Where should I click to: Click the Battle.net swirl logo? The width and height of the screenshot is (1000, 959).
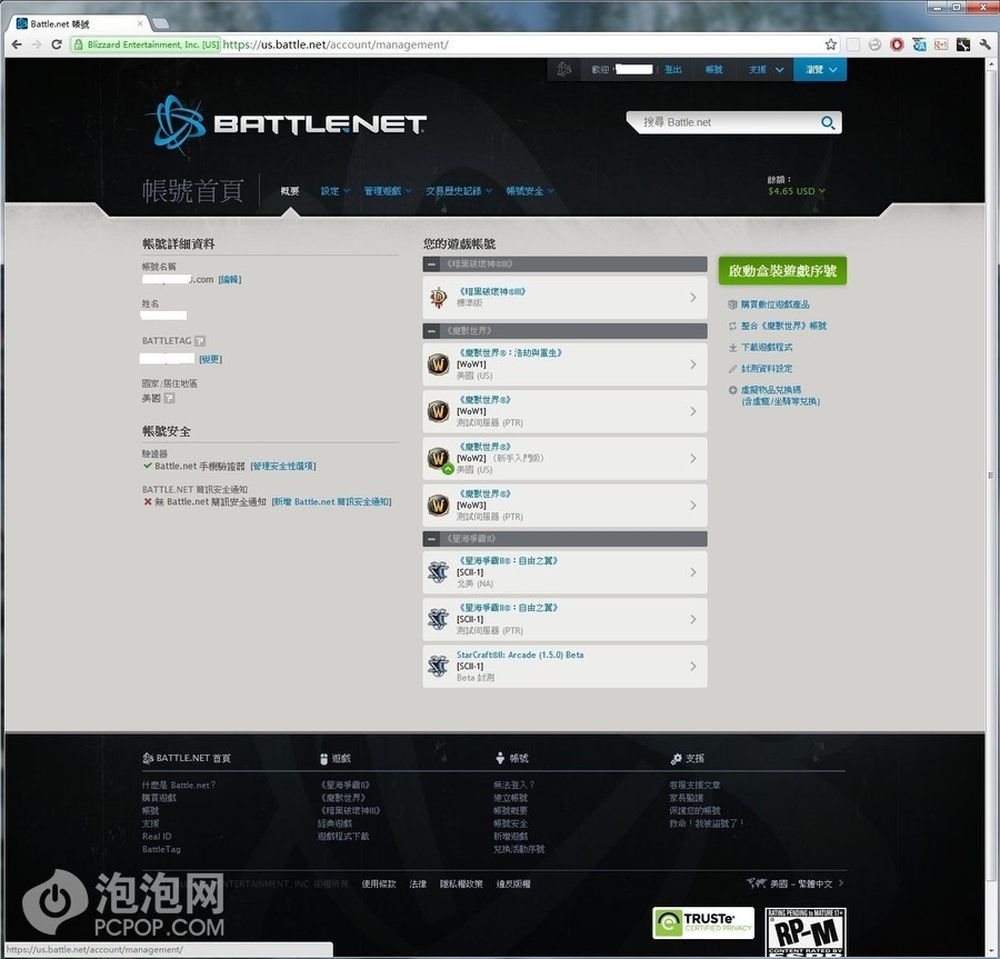178,124
